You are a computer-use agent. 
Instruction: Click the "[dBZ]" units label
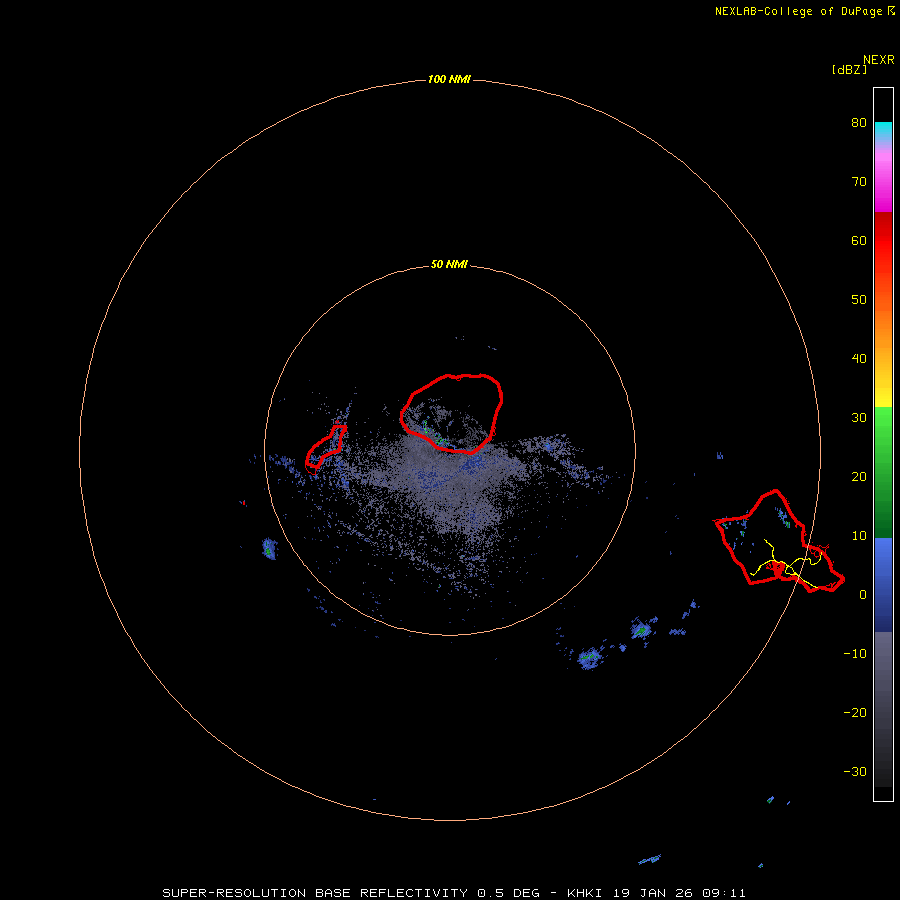(x=849, y=70)
